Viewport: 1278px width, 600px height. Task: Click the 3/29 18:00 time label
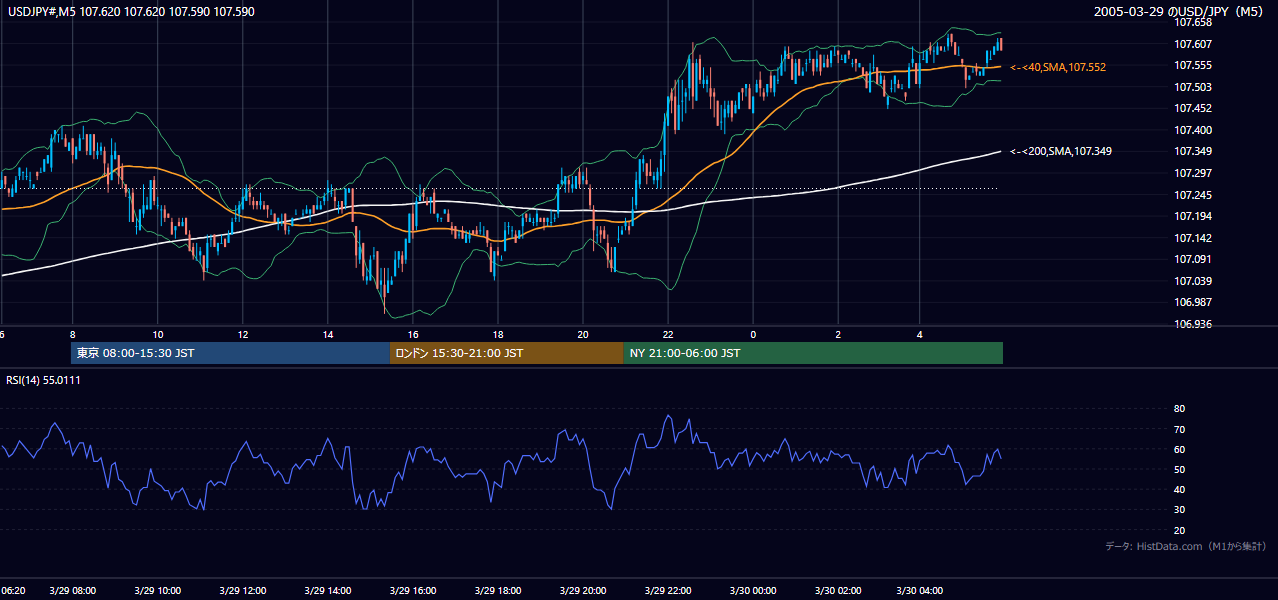coord(497,590)
